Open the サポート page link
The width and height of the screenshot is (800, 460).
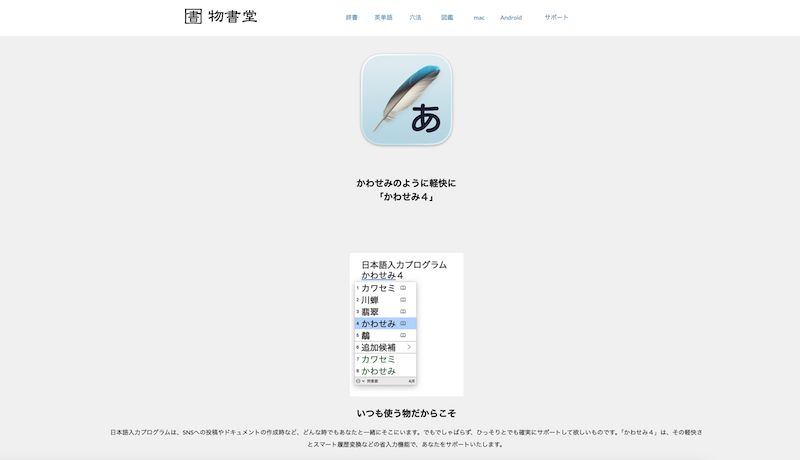point(556,17)
